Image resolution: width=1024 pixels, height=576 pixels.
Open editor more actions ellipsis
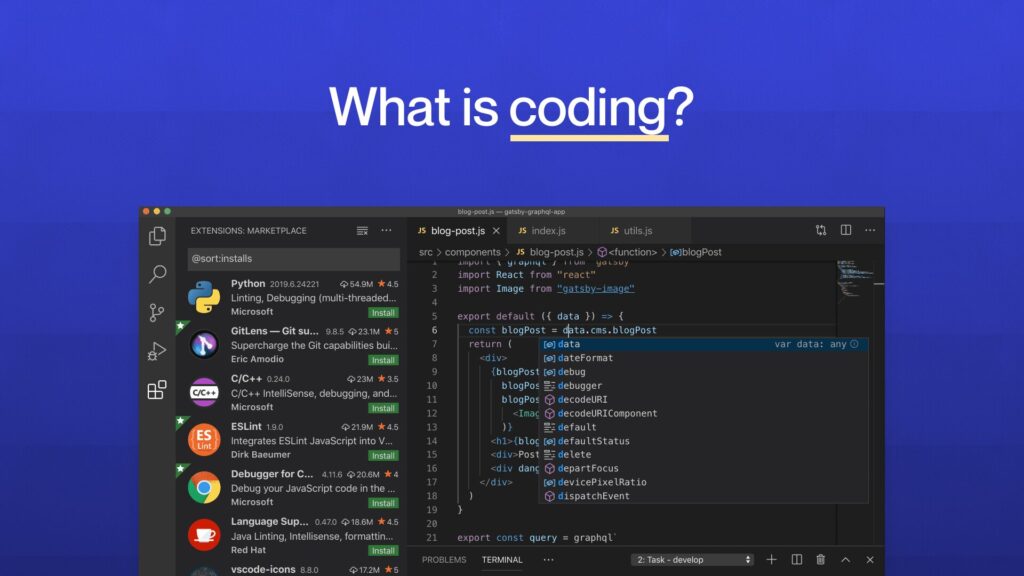point(870,230)
